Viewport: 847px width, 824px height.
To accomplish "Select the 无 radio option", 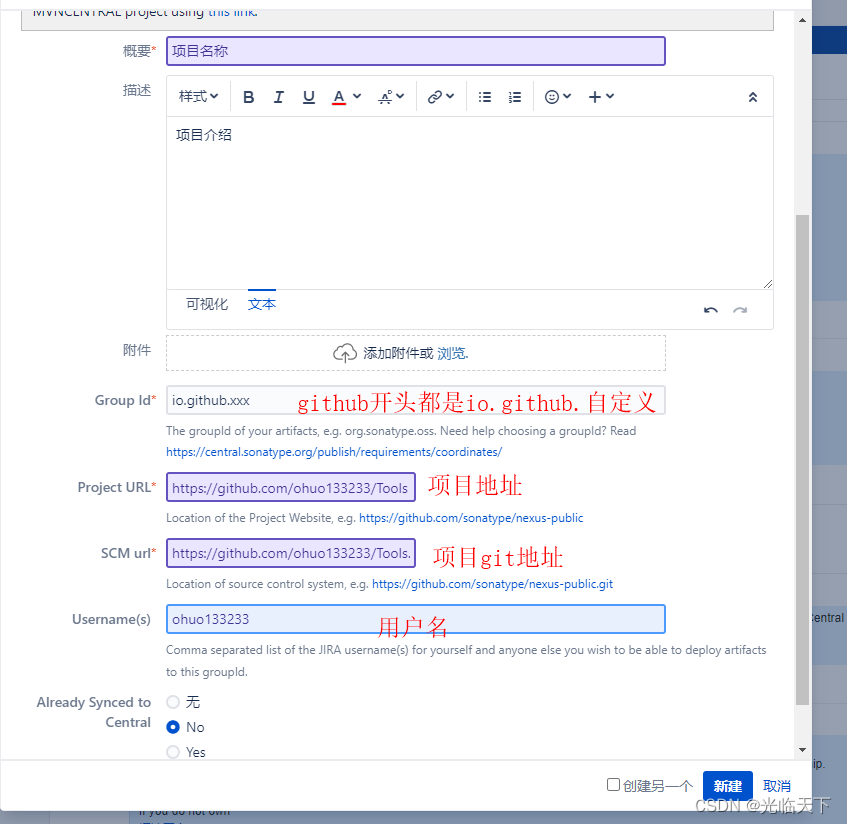I will 173,702.
